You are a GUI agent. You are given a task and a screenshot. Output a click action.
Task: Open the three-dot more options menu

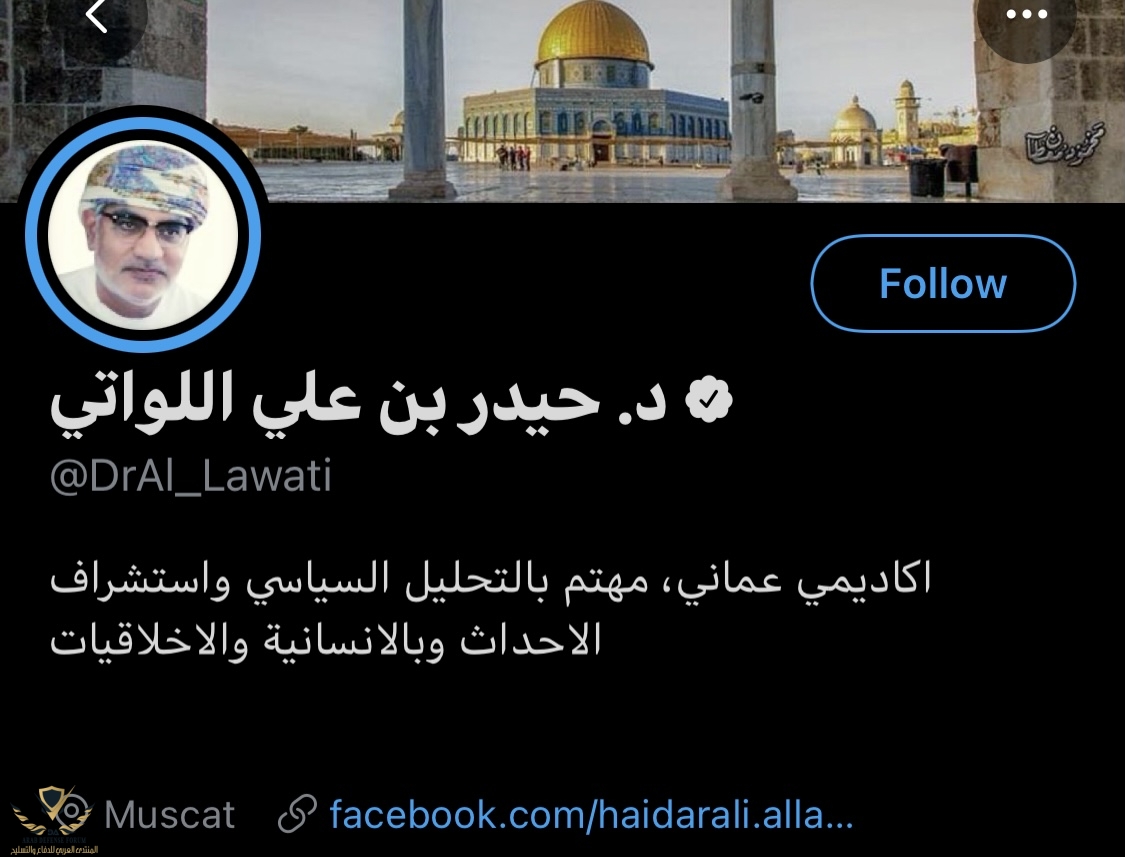[x=1027, y=16]
